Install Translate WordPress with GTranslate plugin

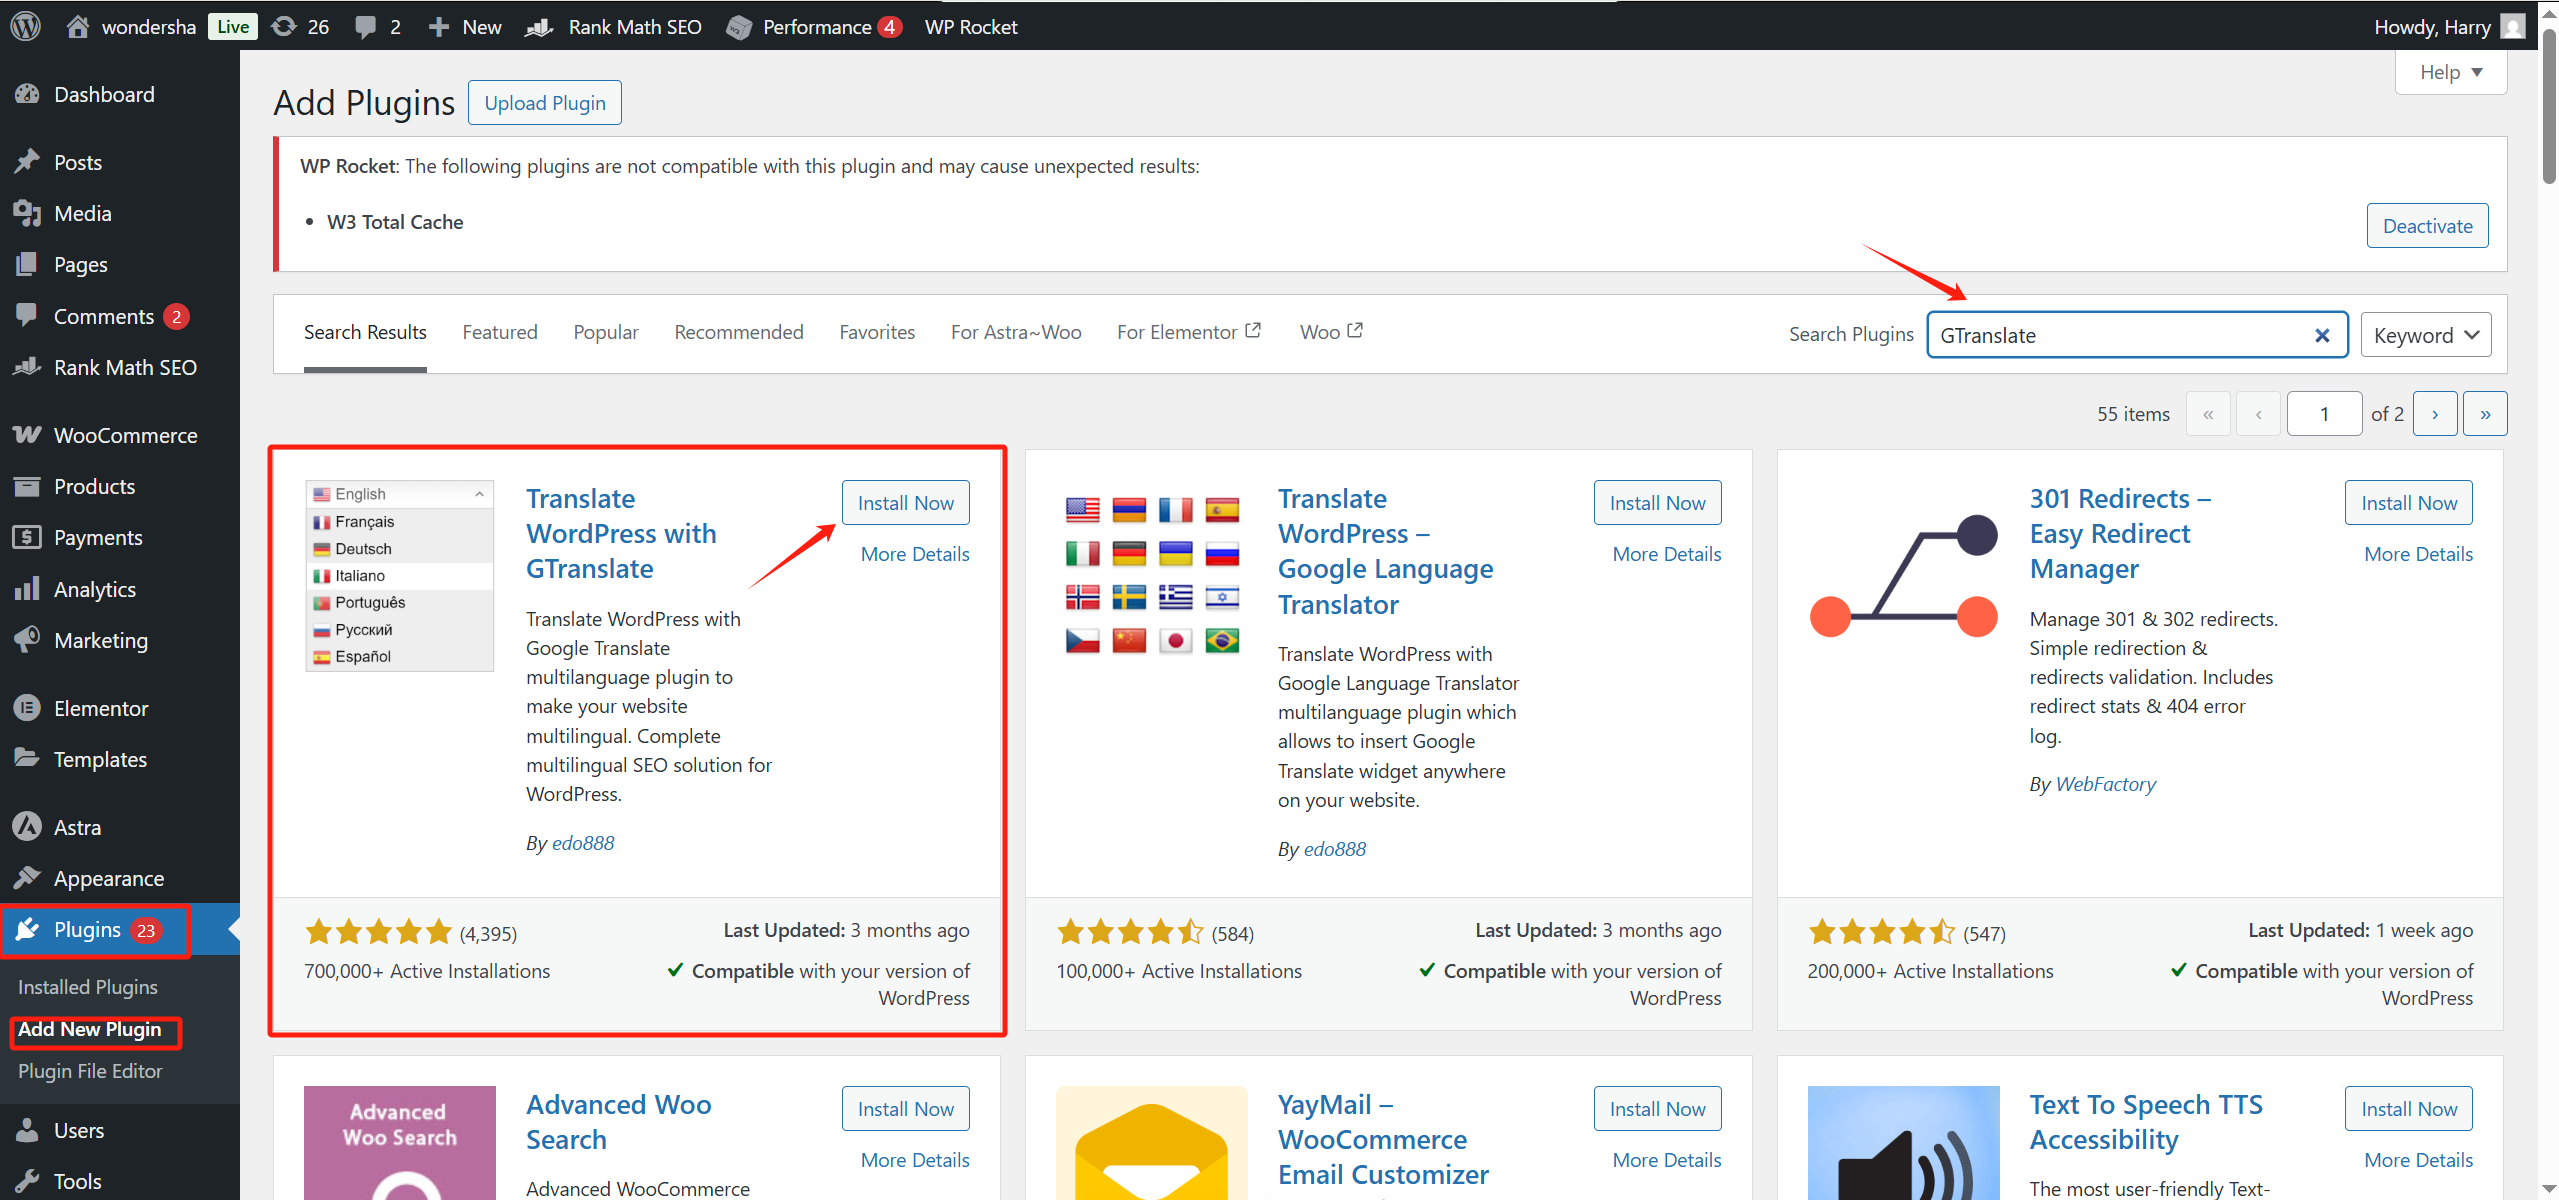905,503
